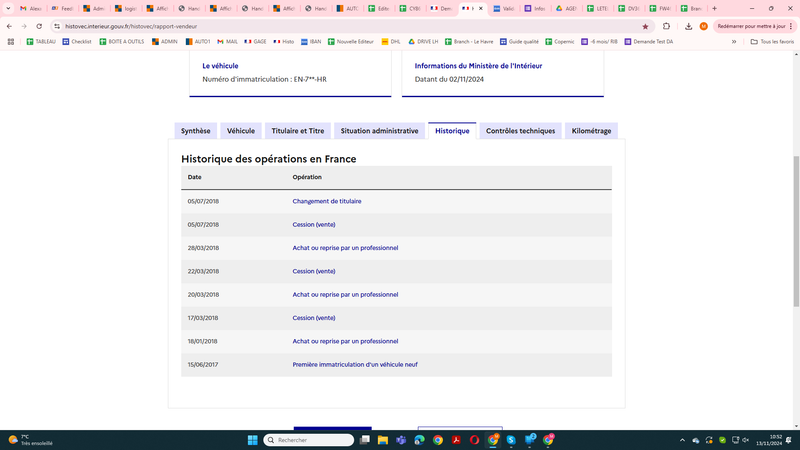Screen dimensions: 800x450
Task: Open the DHL bookmark
Action: [x=391, y=42]
